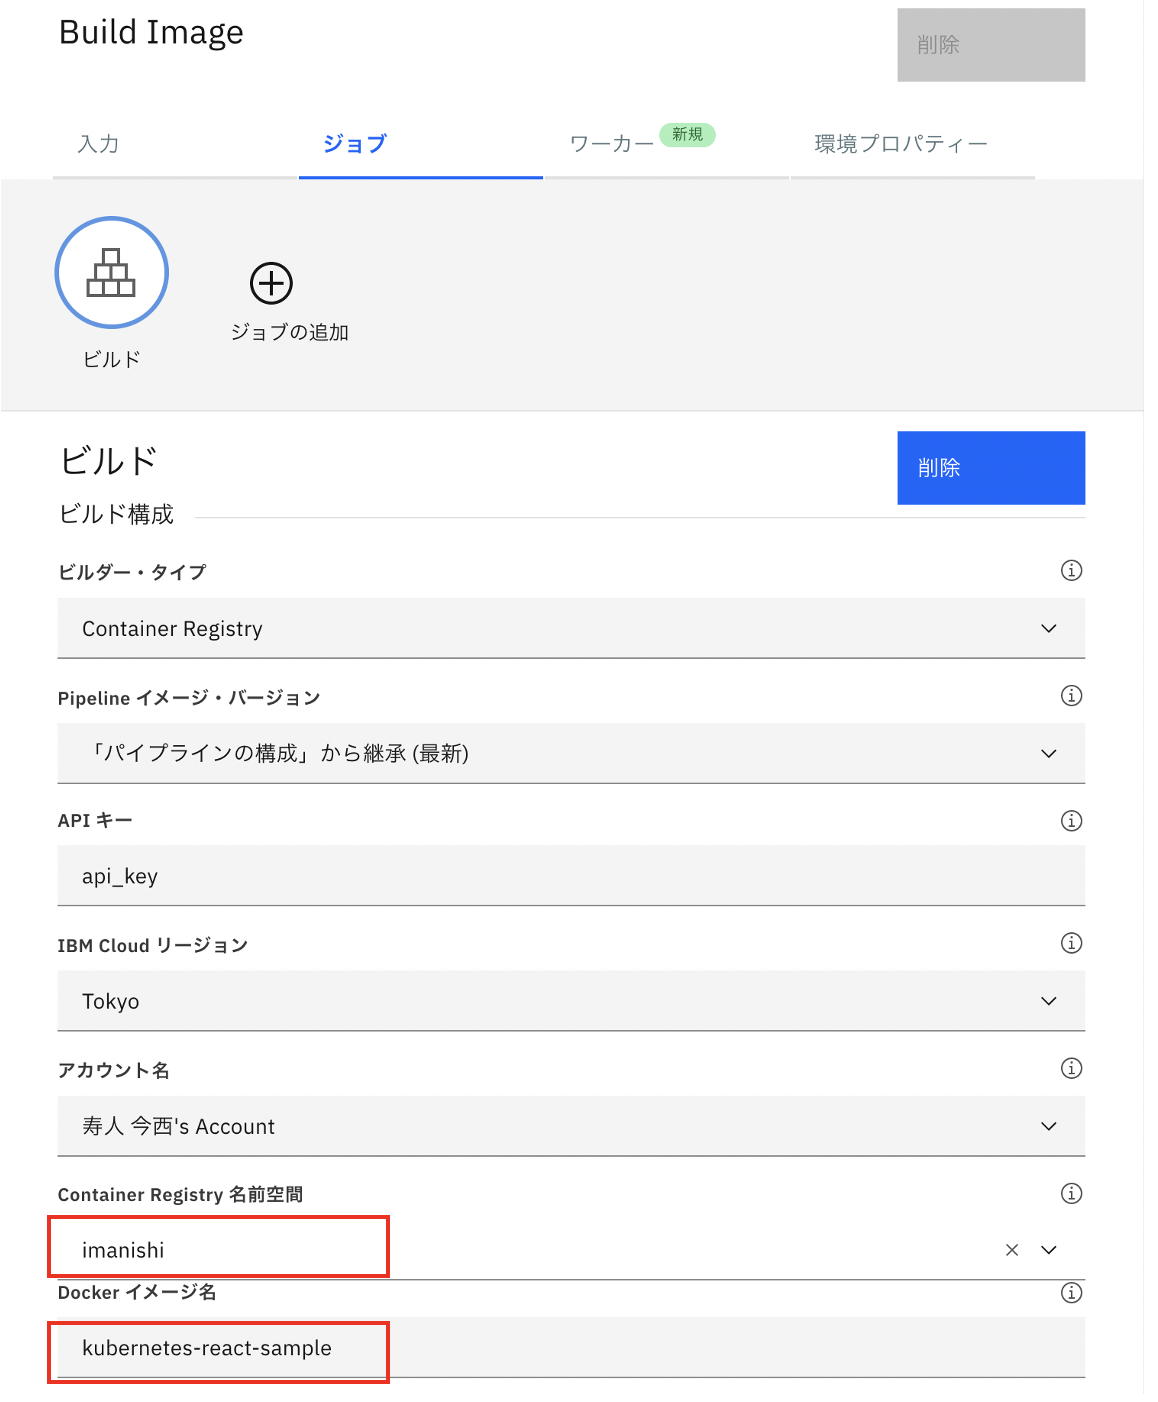Screen dimensions: 1158x1402
Task: Open the info icon for アカウント名
Action: (x=1071, y=1068)
